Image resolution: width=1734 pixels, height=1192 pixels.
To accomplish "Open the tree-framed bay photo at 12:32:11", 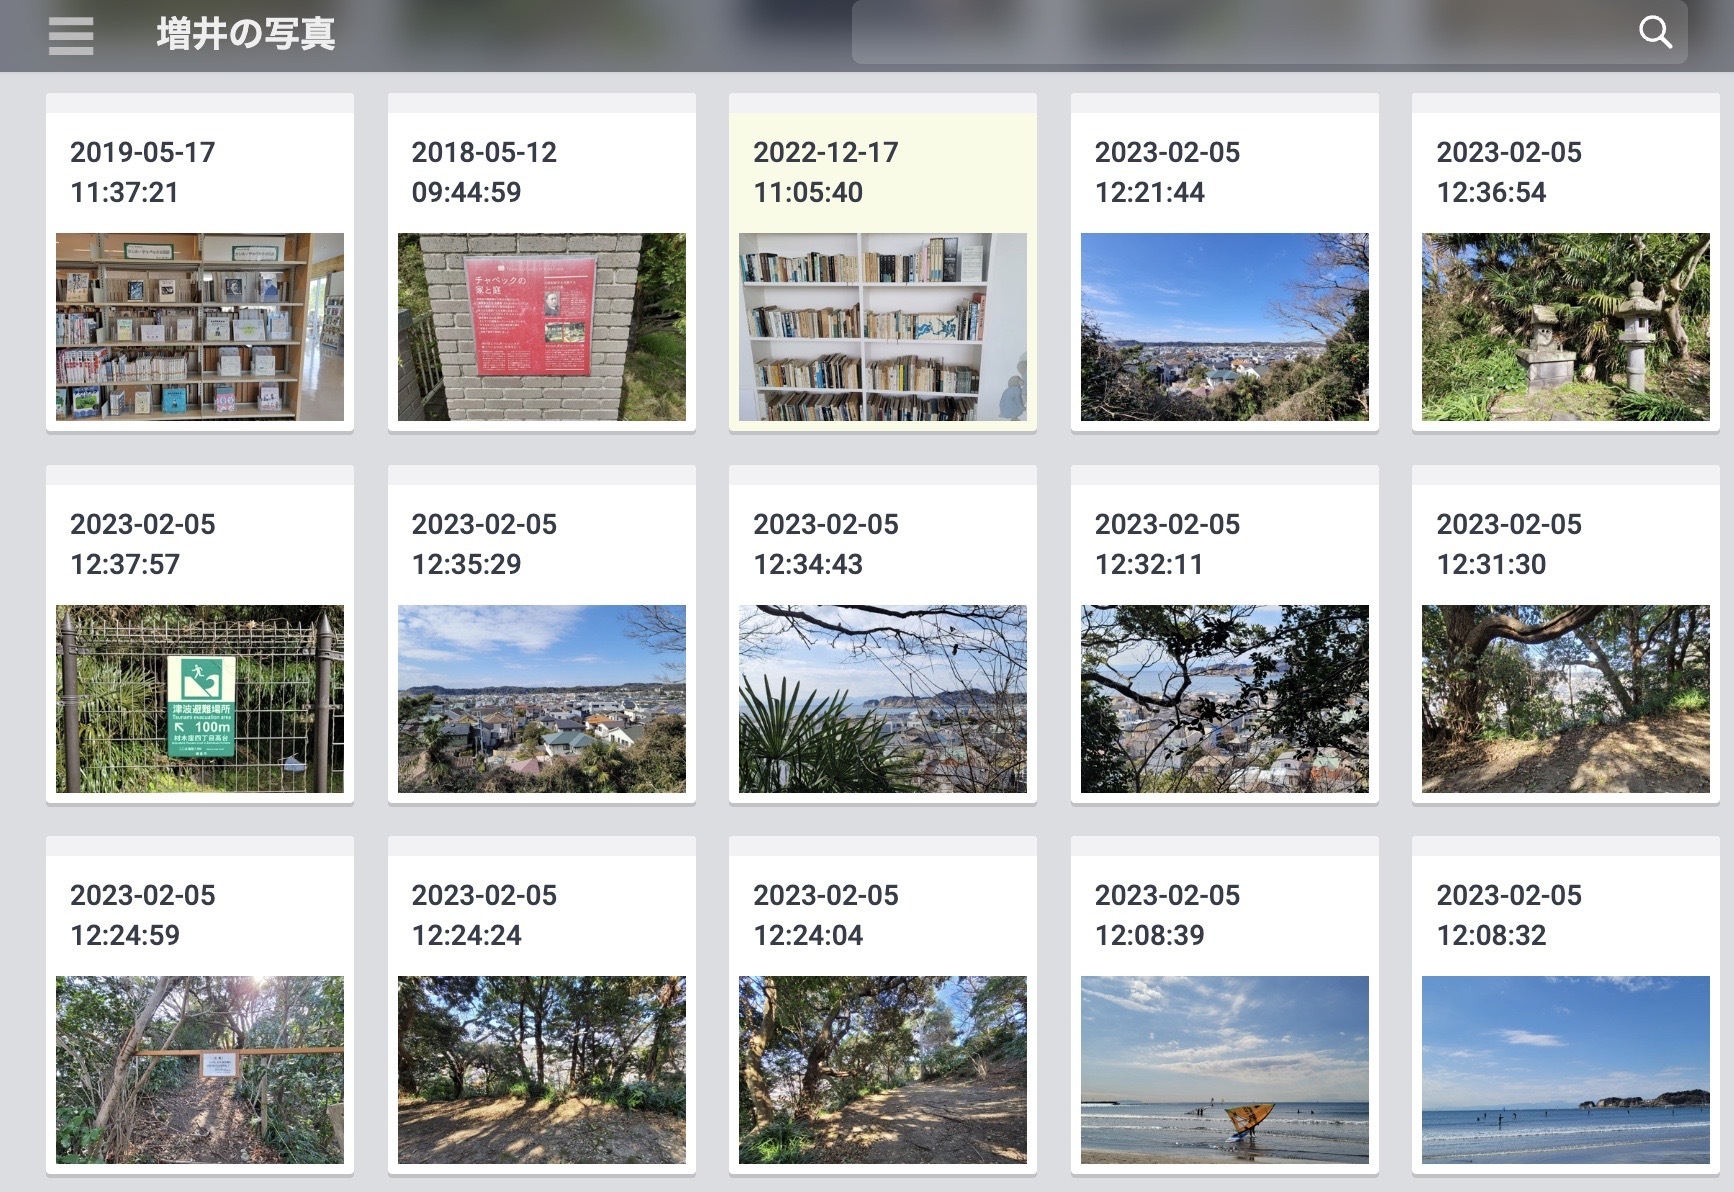I will 1225,699.
